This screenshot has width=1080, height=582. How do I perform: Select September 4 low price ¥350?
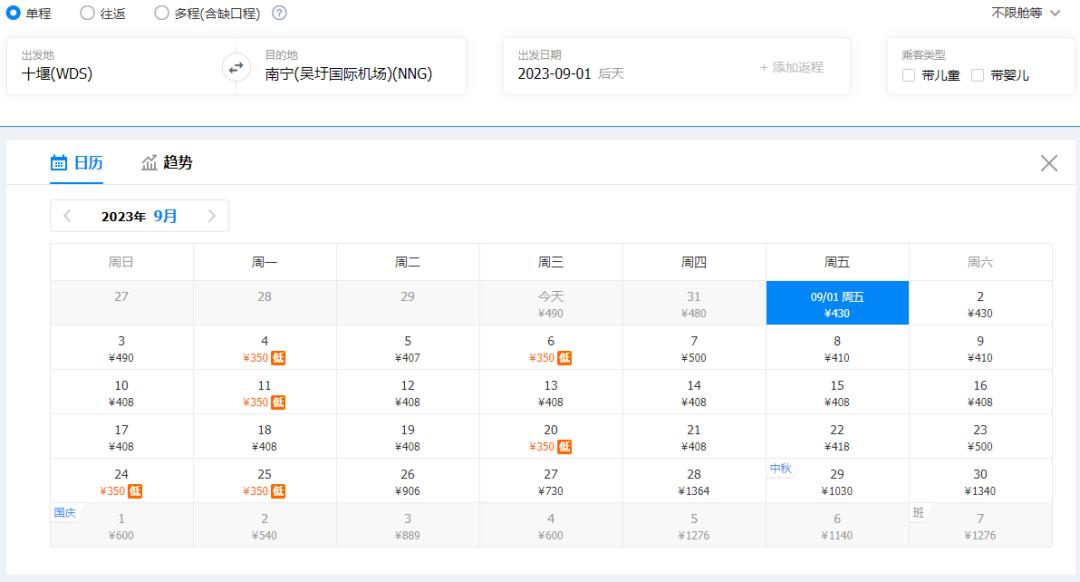tap(264, 348)
